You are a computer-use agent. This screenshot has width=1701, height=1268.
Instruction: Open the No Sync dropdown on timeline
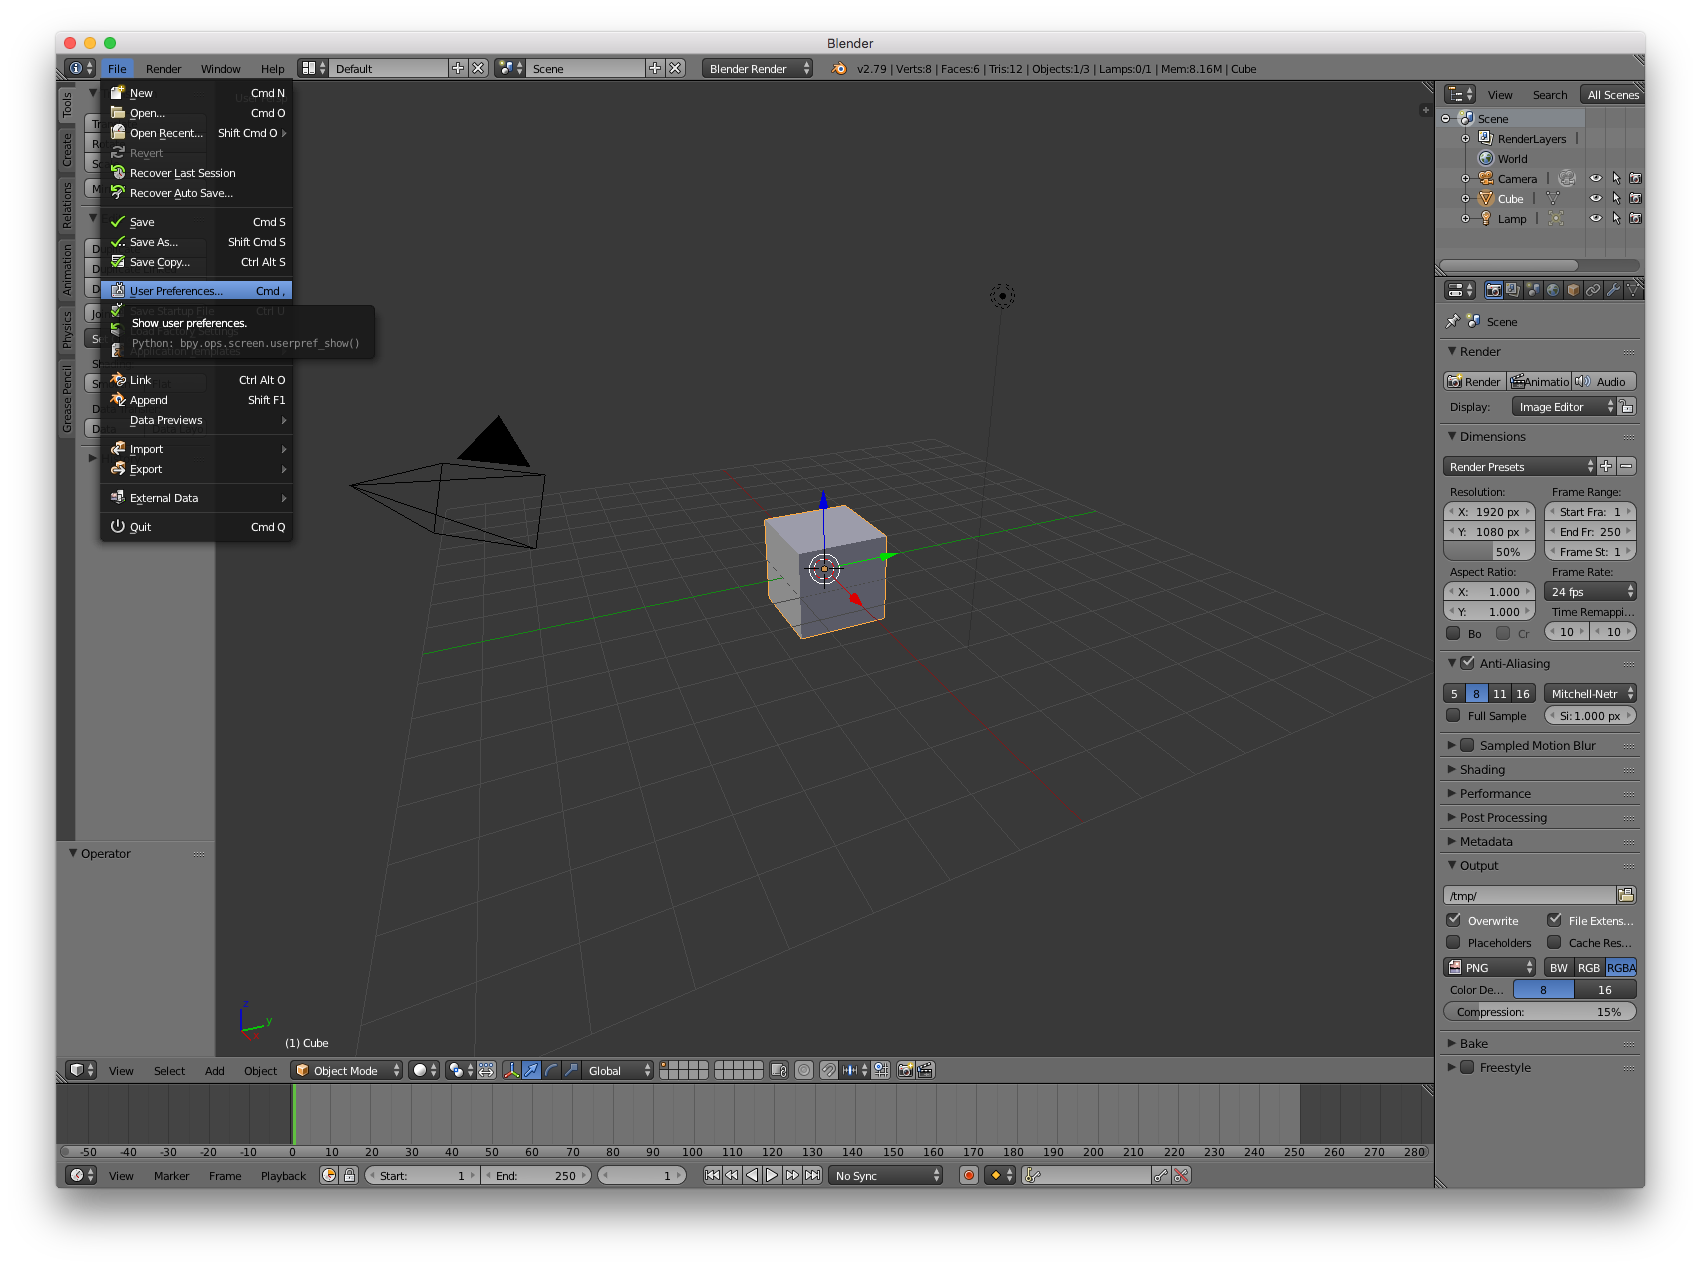coord(884,1175)
